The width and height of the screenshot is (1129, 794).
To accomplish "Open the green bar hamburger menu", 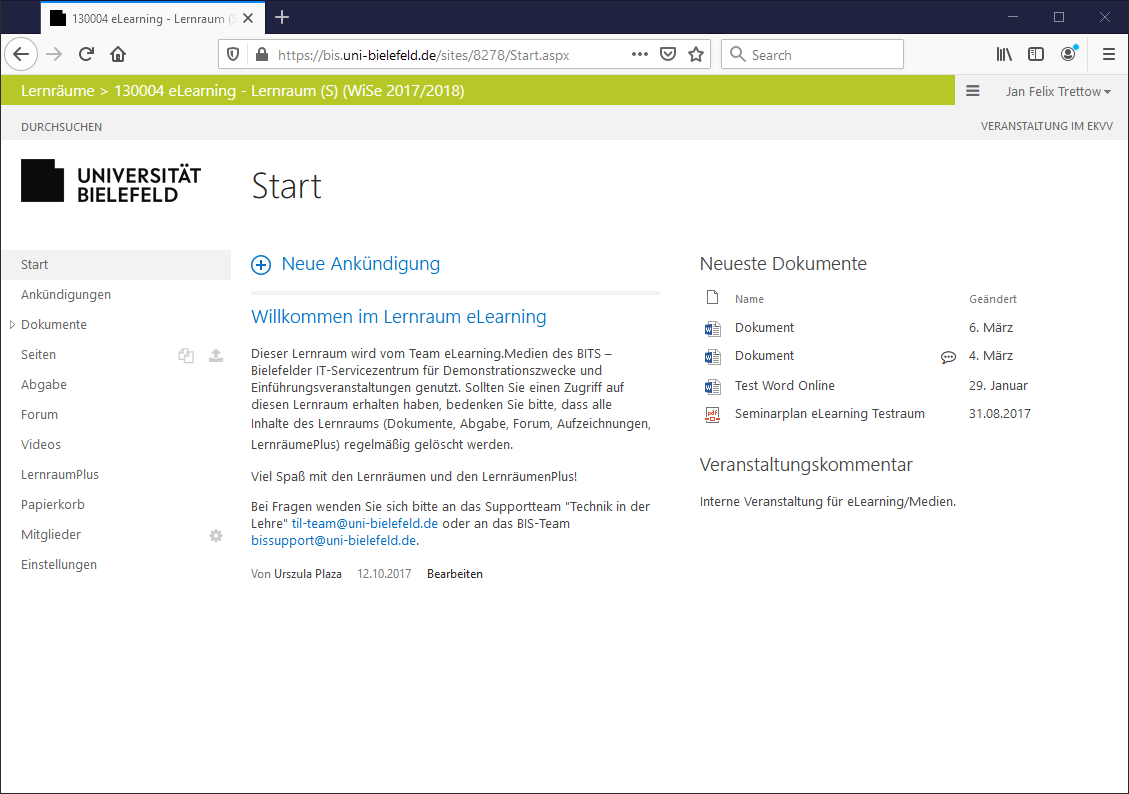I will [x=973, y=91].
